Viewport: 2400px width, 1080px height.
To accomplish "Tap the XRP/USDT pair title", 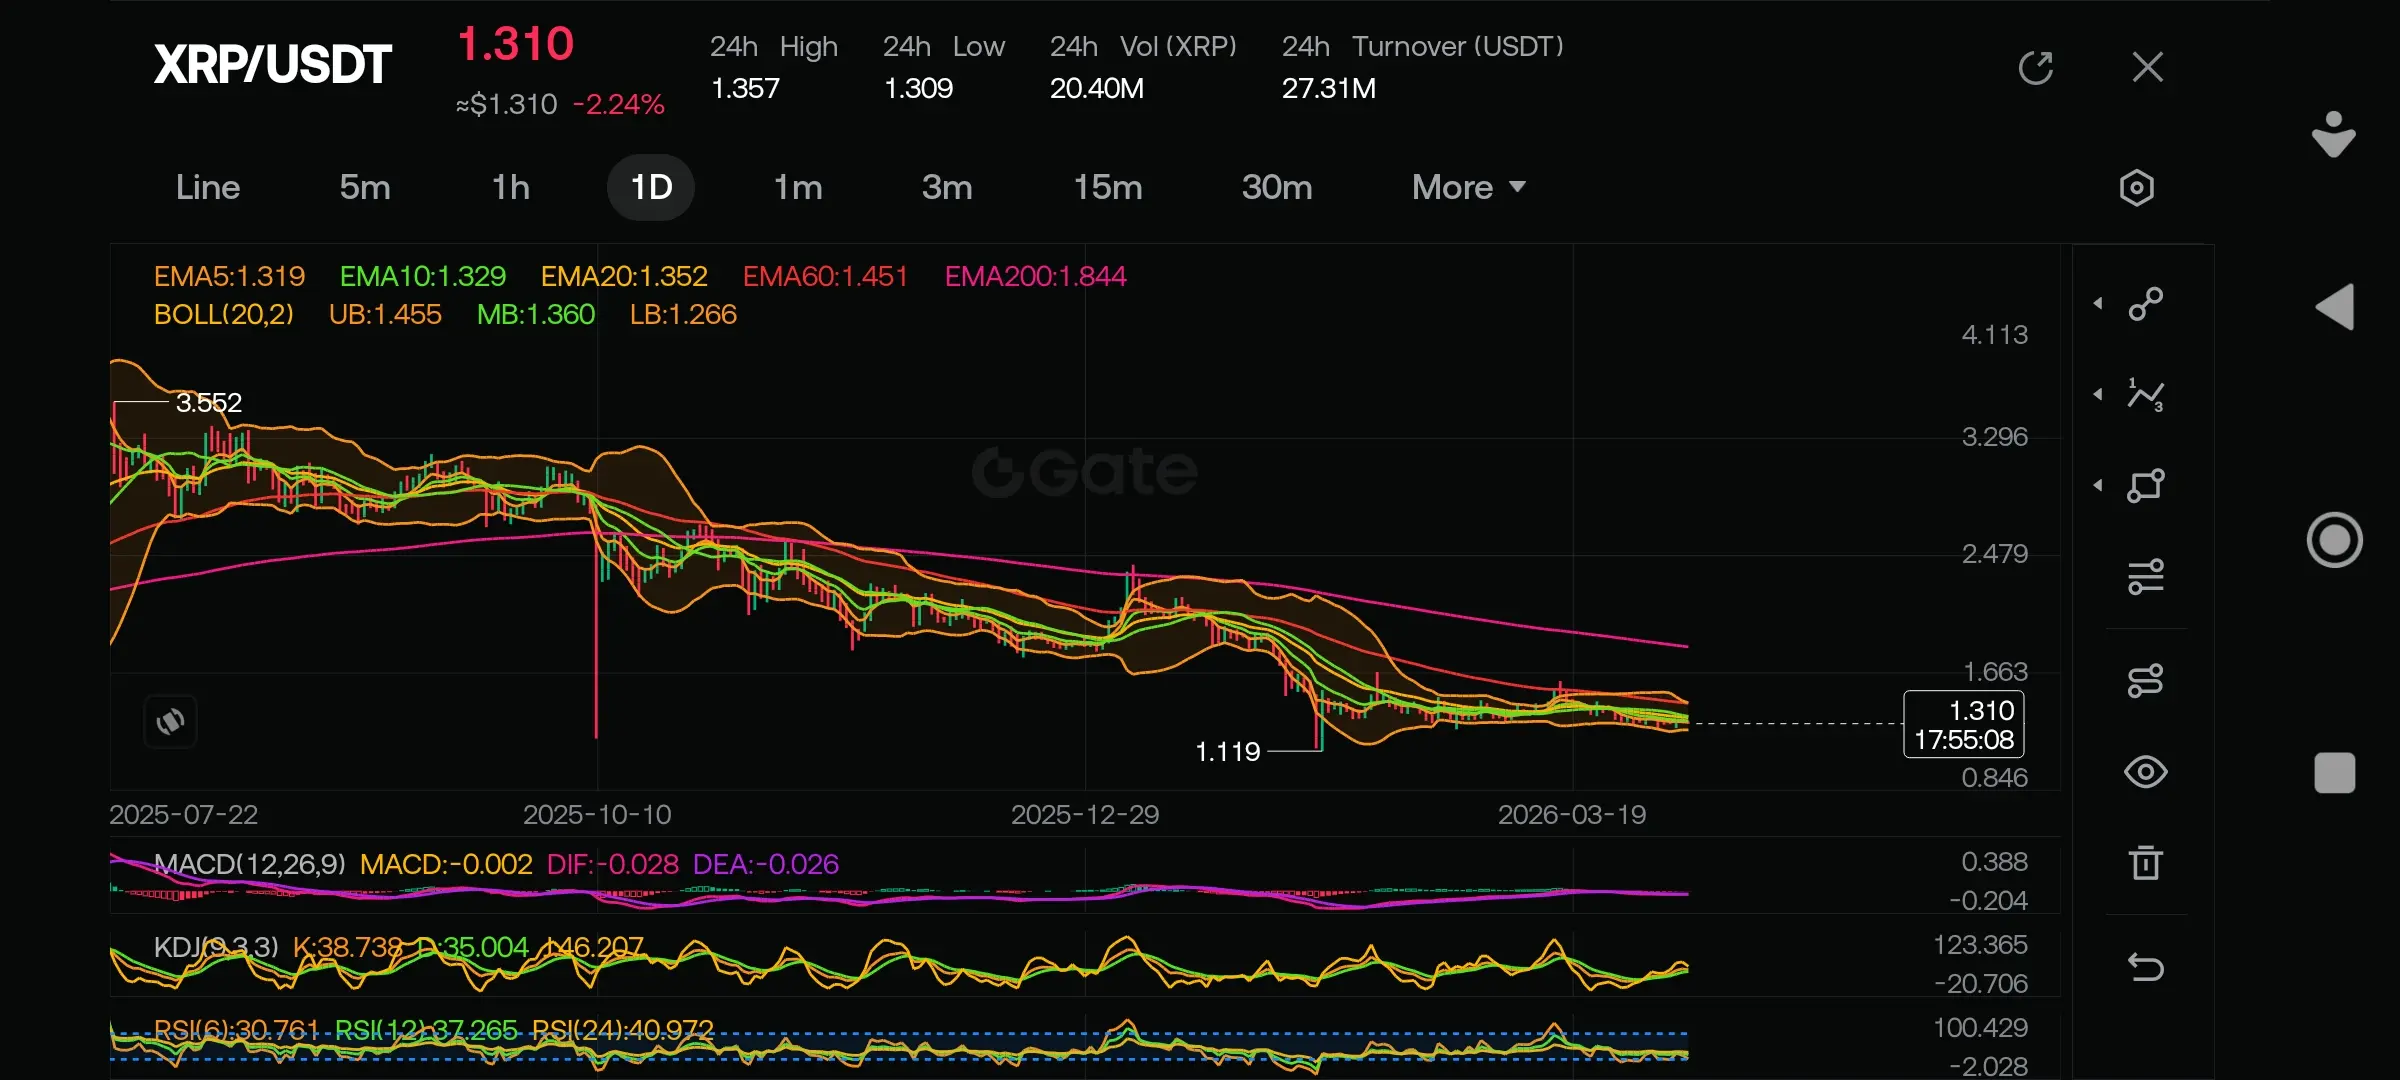I will point(272,65).
